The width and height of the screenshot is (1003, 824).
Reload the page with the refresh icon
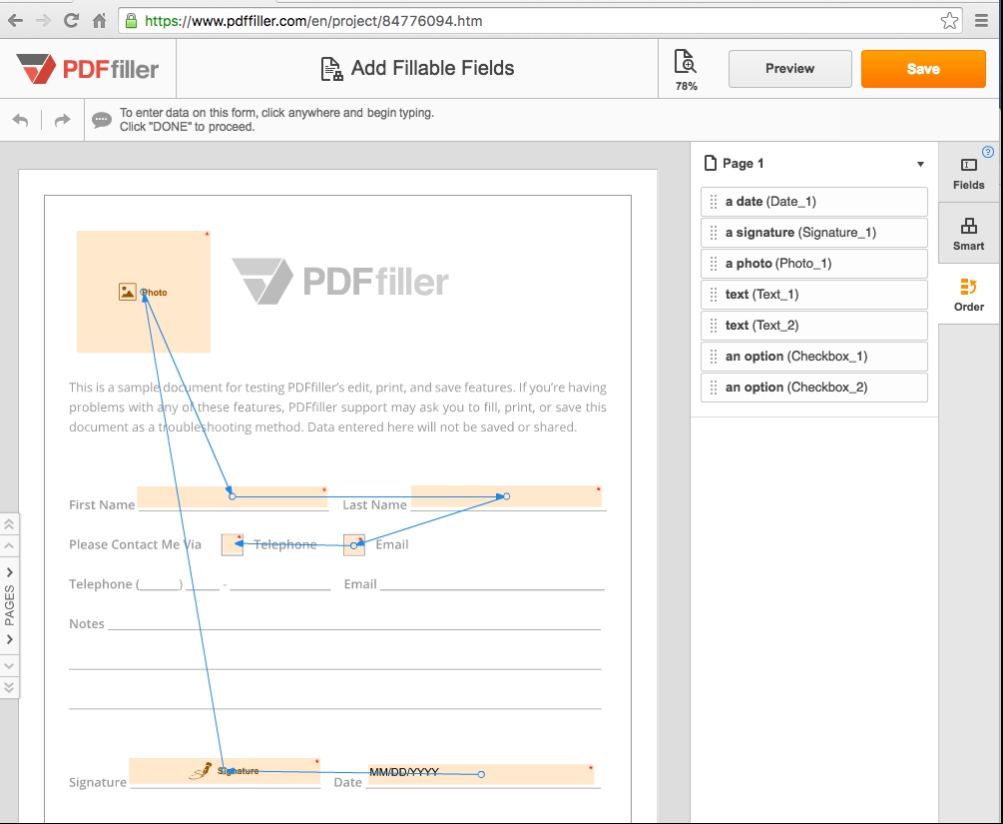tap(71, 20)
